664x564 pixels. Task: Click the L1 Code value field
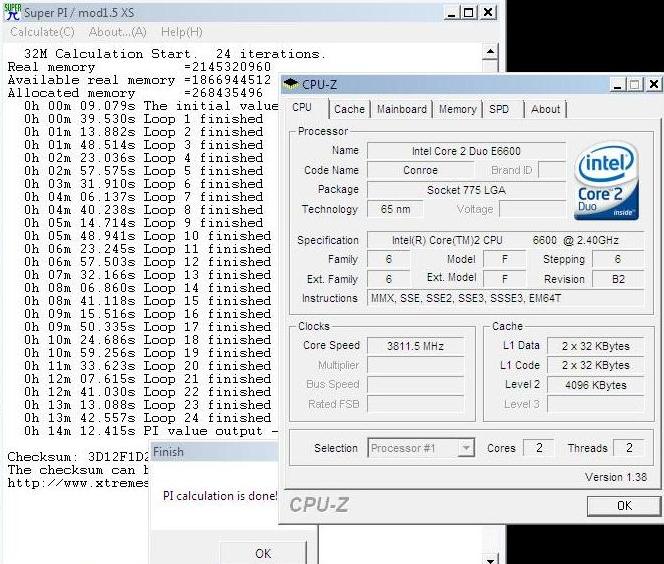[595, 365]
